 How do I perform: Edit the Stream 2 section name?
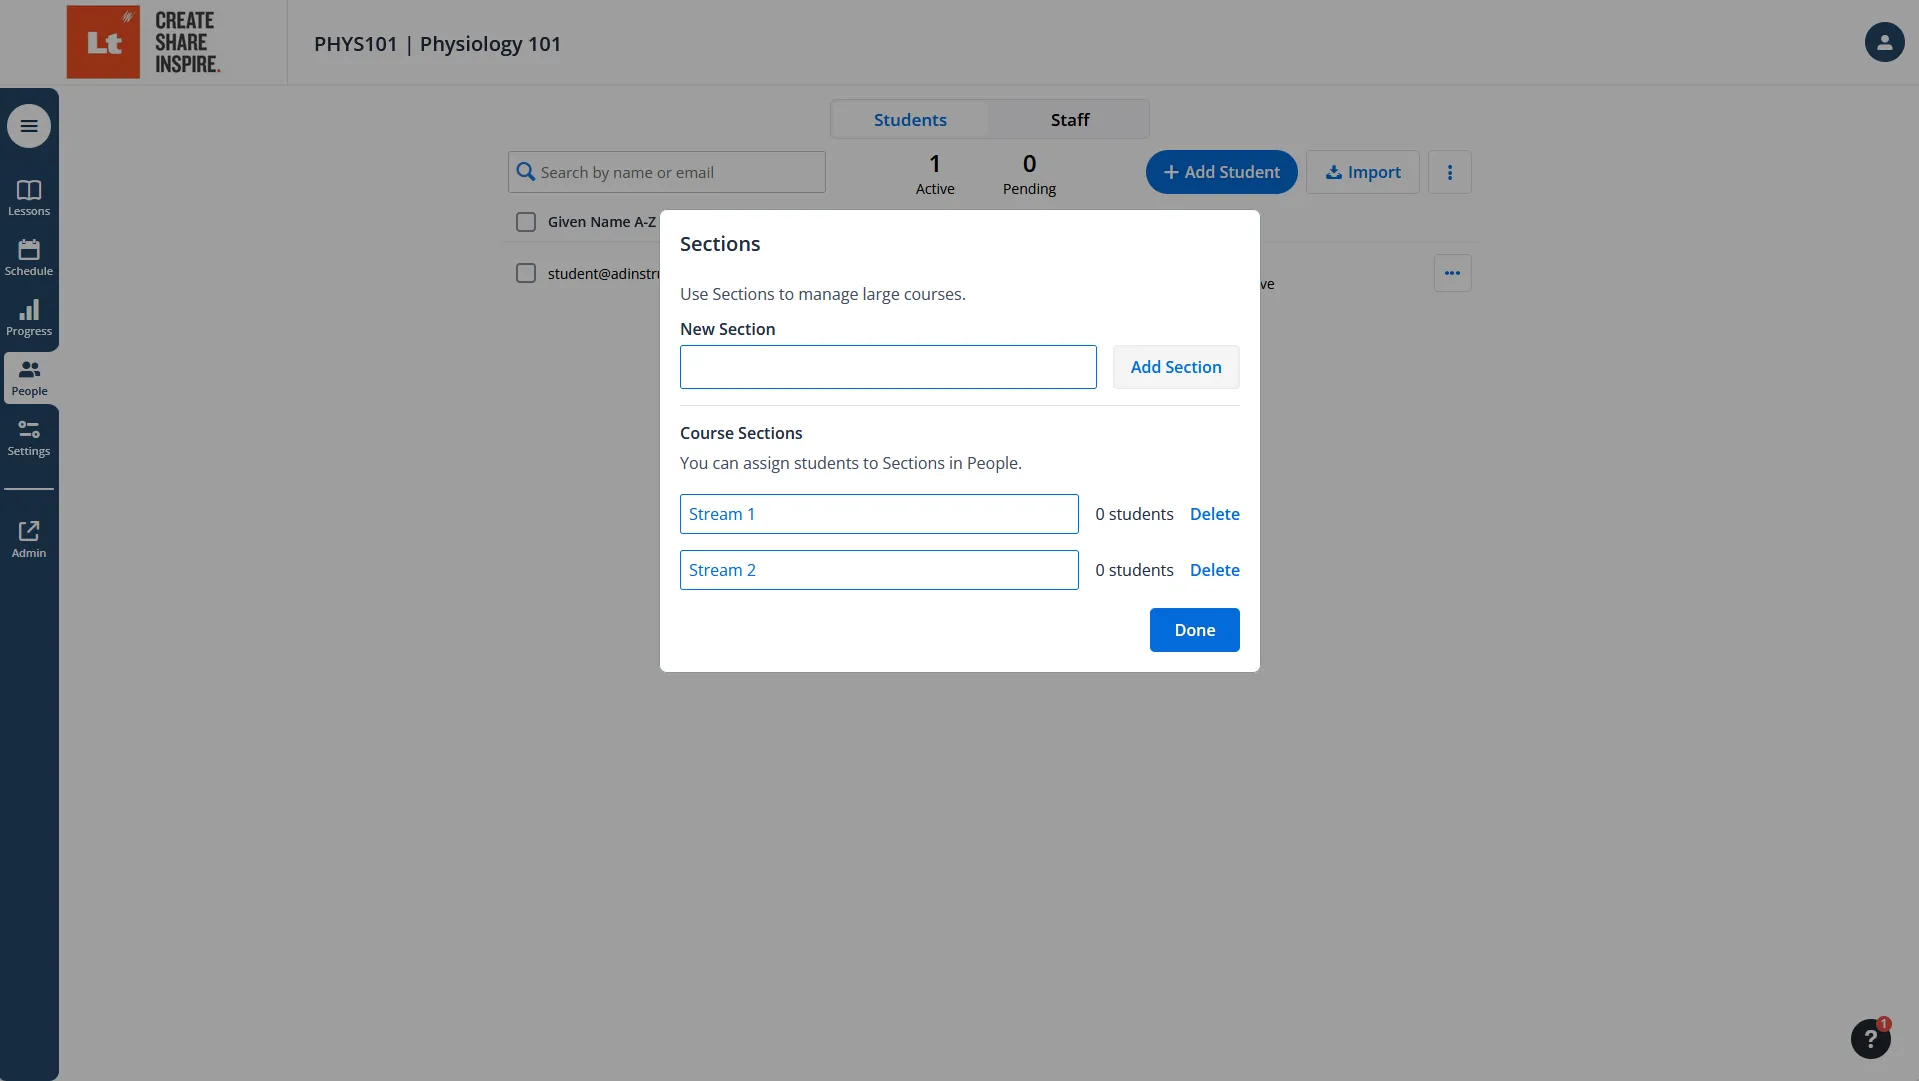[879, 570]
